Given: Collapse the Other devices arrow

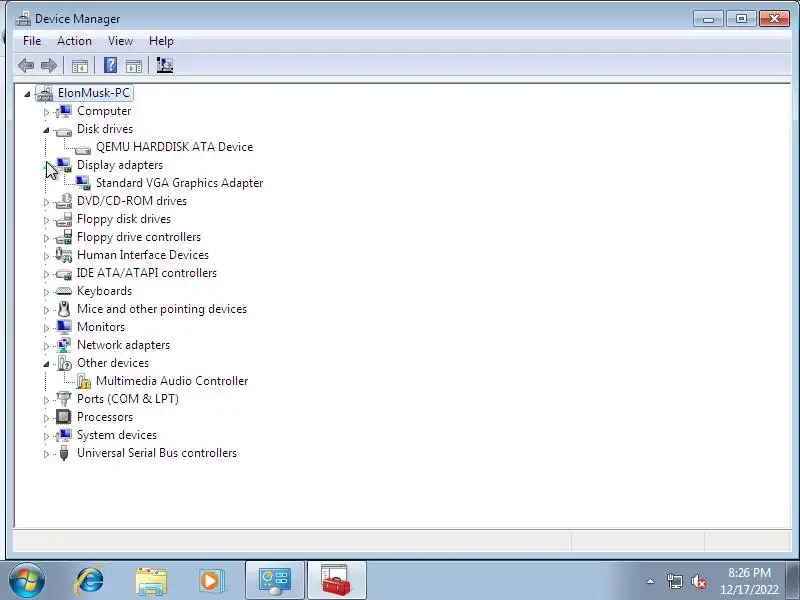Looking at the screenshot, I should click(x=46, y=364).
